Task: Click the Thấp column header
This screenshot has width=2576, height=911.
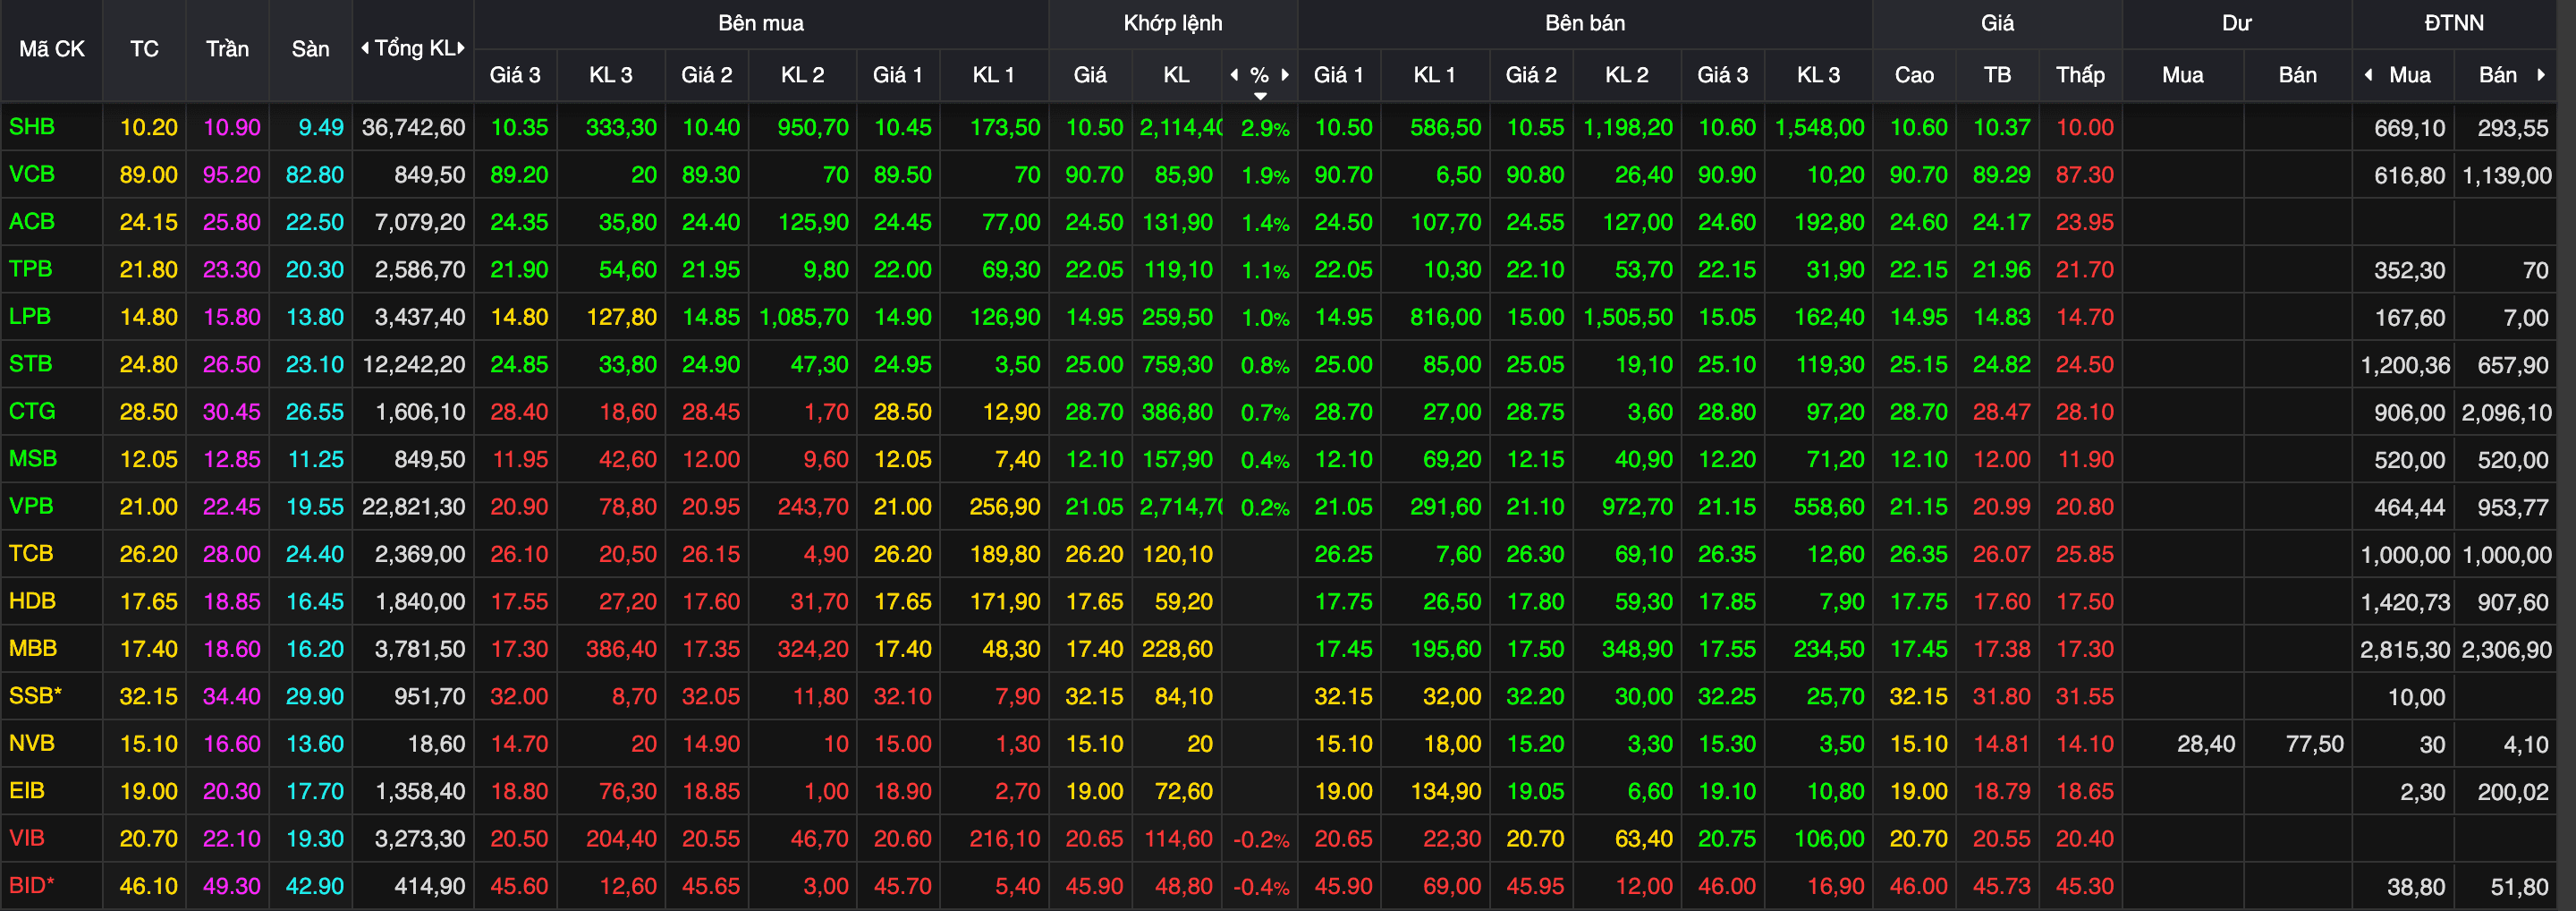Action: pyautogui.click(x=2080, y=75)
